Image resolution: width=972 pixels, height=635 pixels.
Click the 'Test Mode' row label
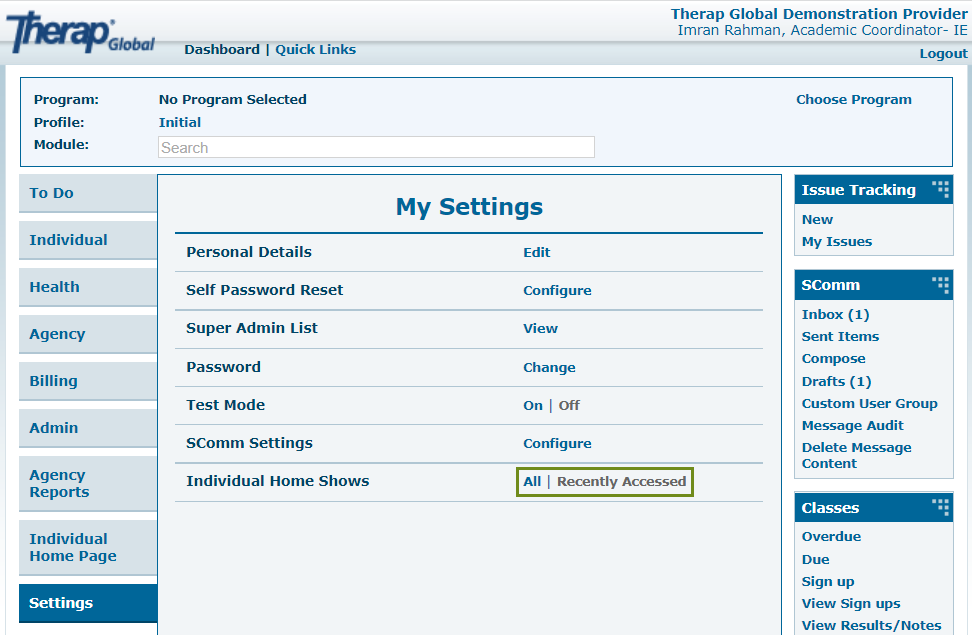point(226,406)
